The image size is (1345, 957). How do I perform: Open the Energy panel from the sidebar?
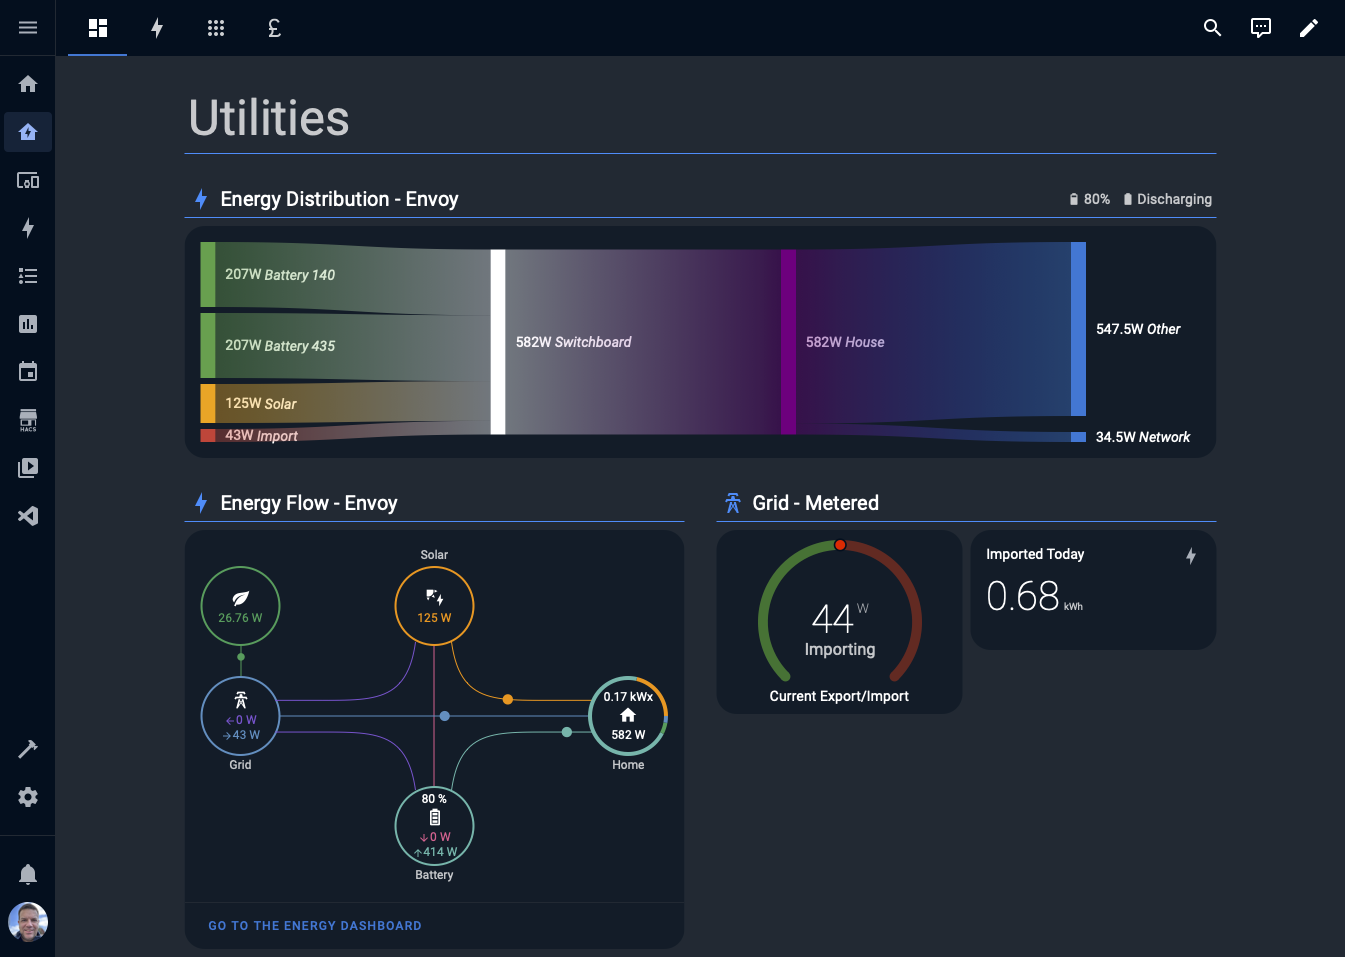click(27, 228)
